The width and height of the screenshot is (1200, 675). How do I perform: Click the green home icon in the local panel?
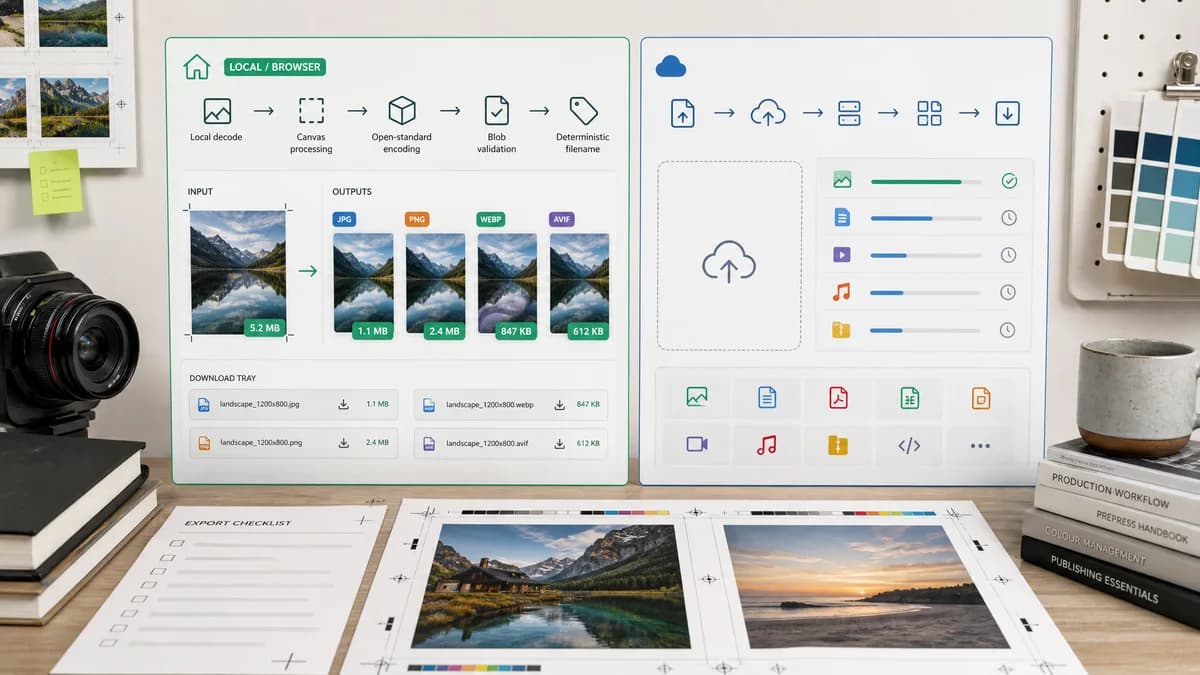196,67
